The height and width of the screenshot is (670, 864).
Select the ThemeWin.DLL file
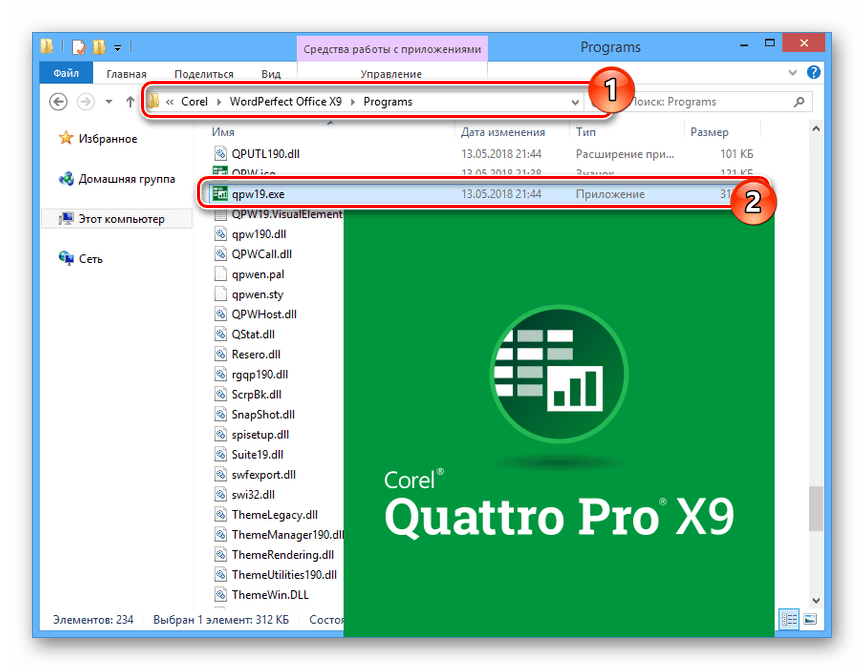[270, 595]
